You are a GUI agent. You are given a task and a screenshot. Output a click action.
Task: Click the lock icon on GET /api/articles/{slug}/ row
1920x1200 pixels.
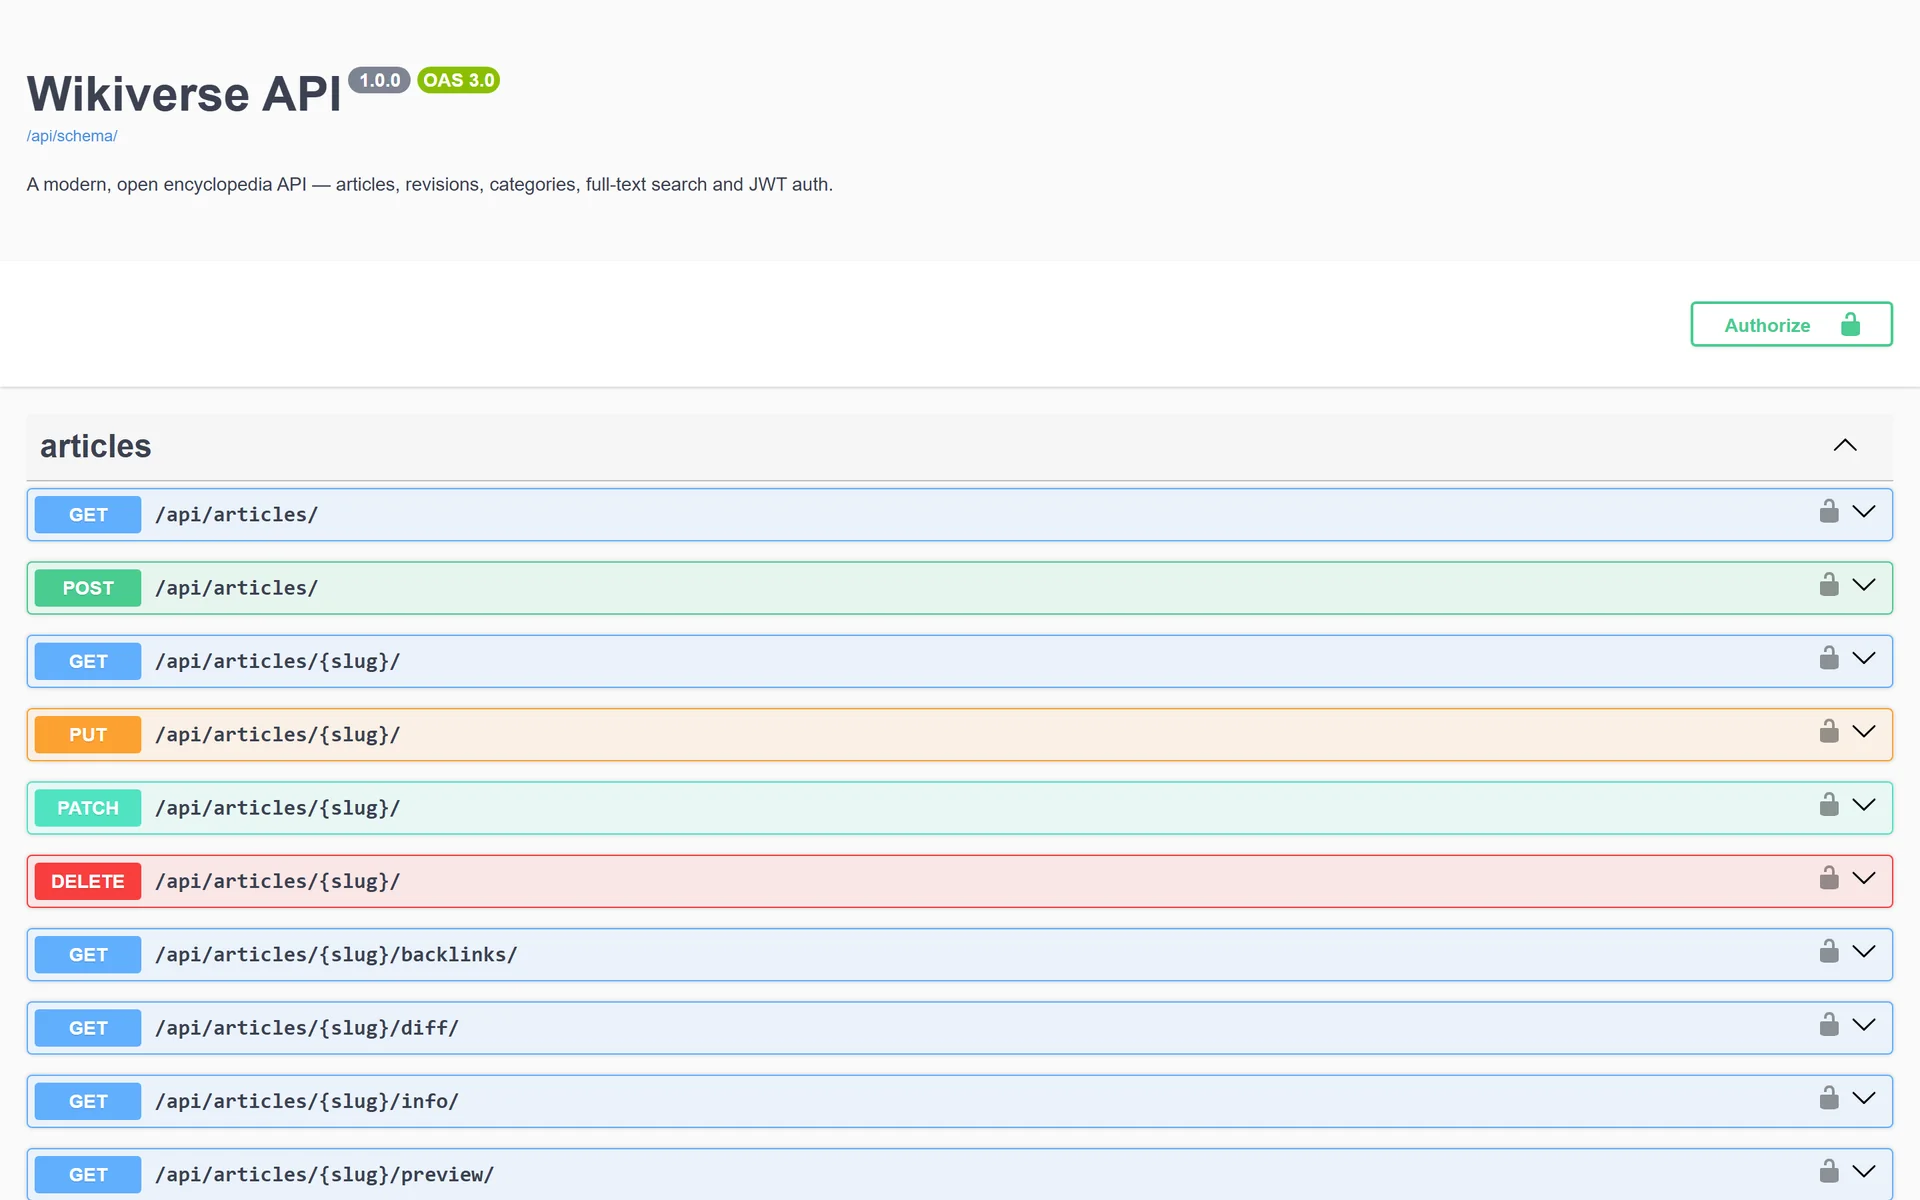tap(1829, 658)
